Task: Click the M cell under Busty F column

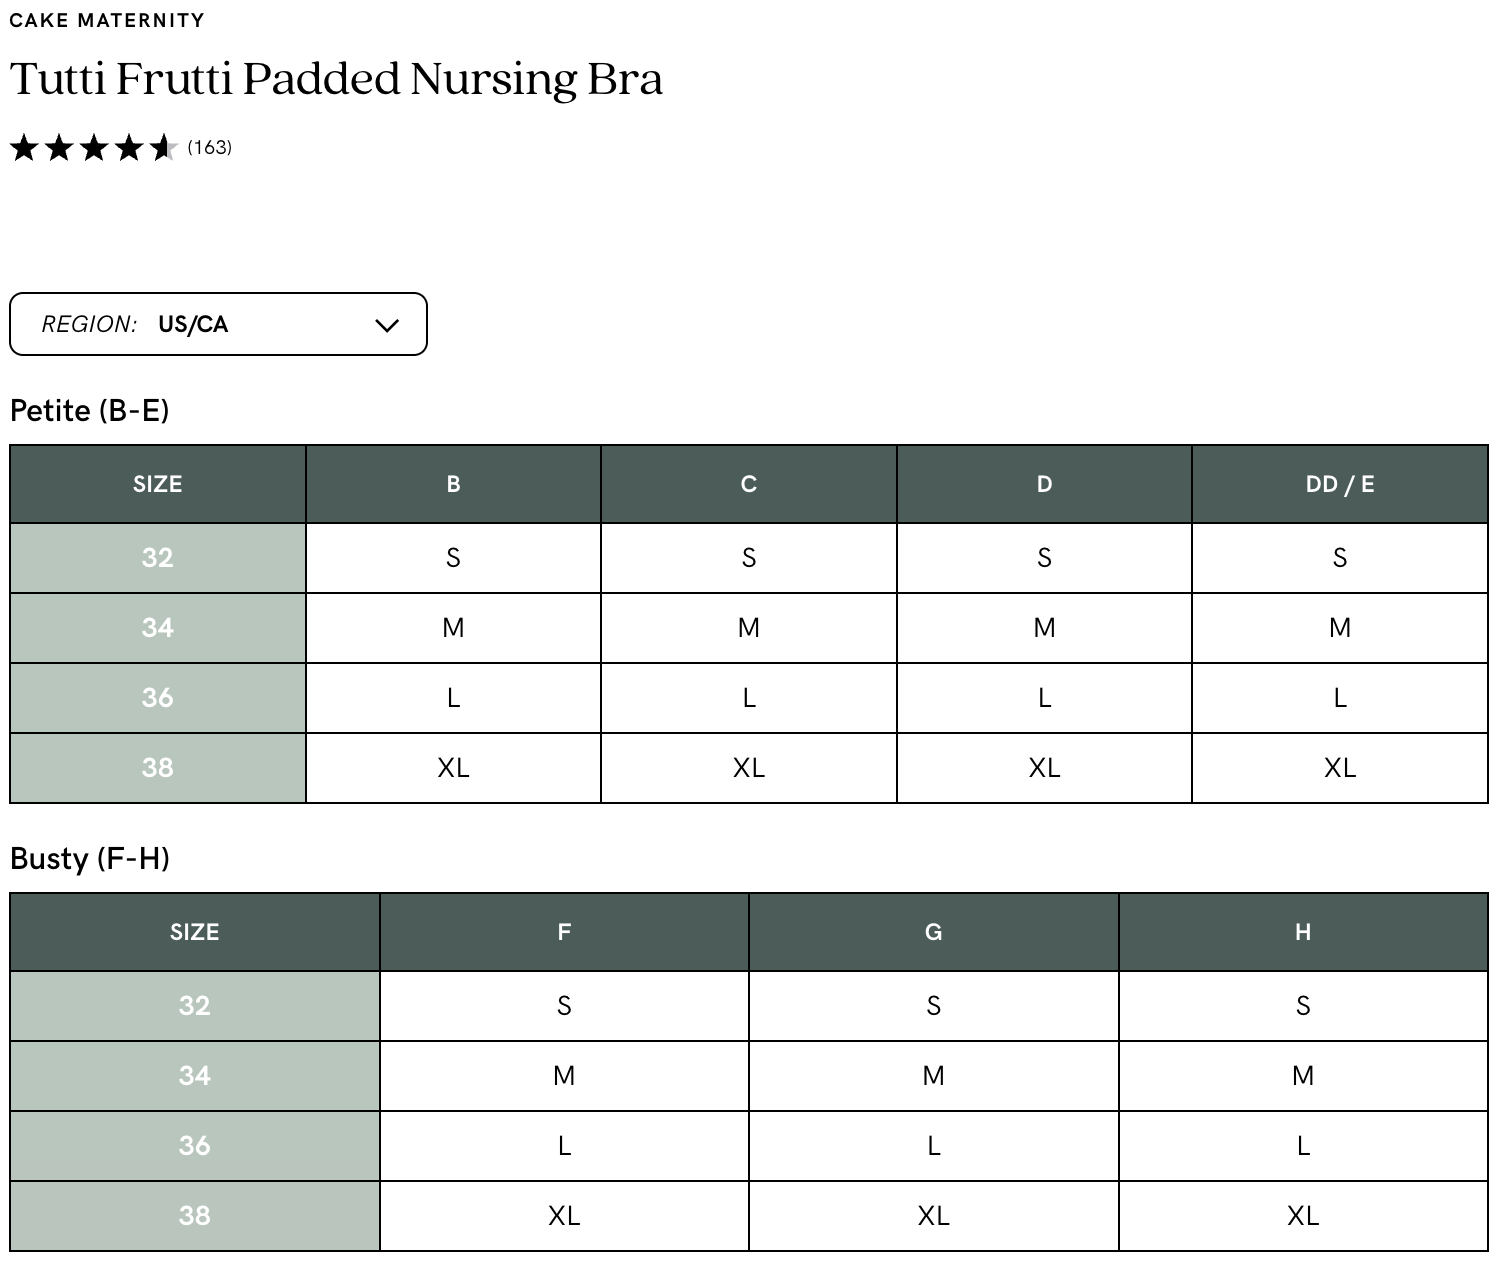Action: tap(564, 1076)
